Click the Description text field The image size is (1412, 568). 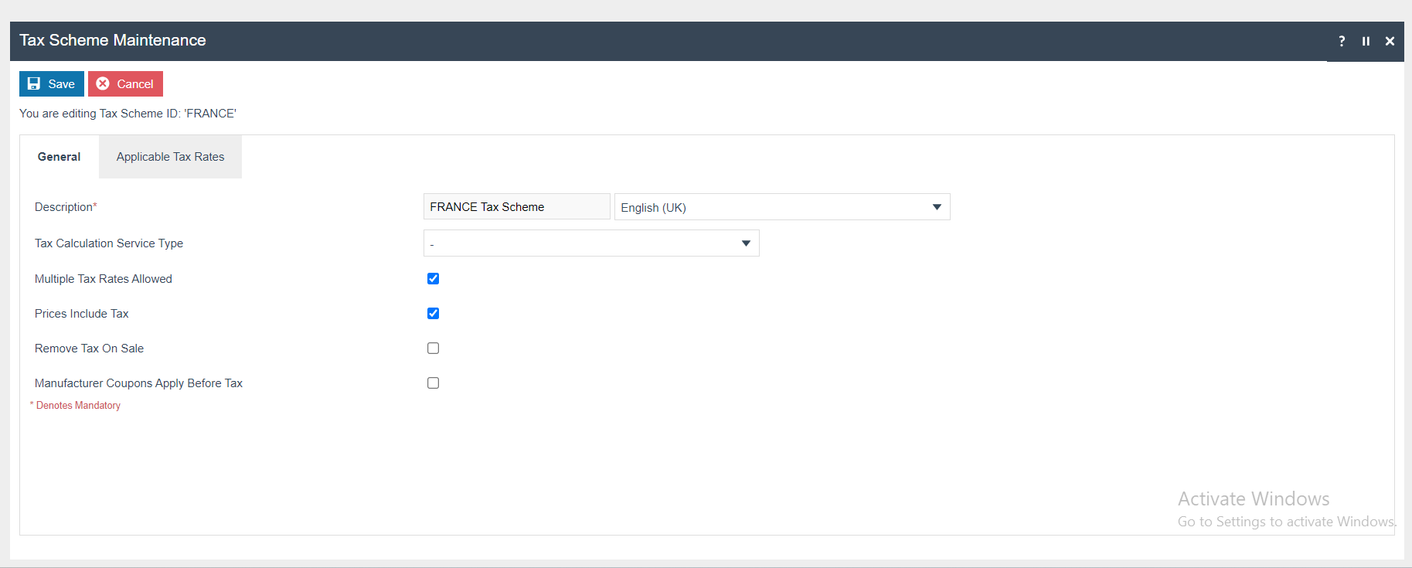click(x=516, y=207)
